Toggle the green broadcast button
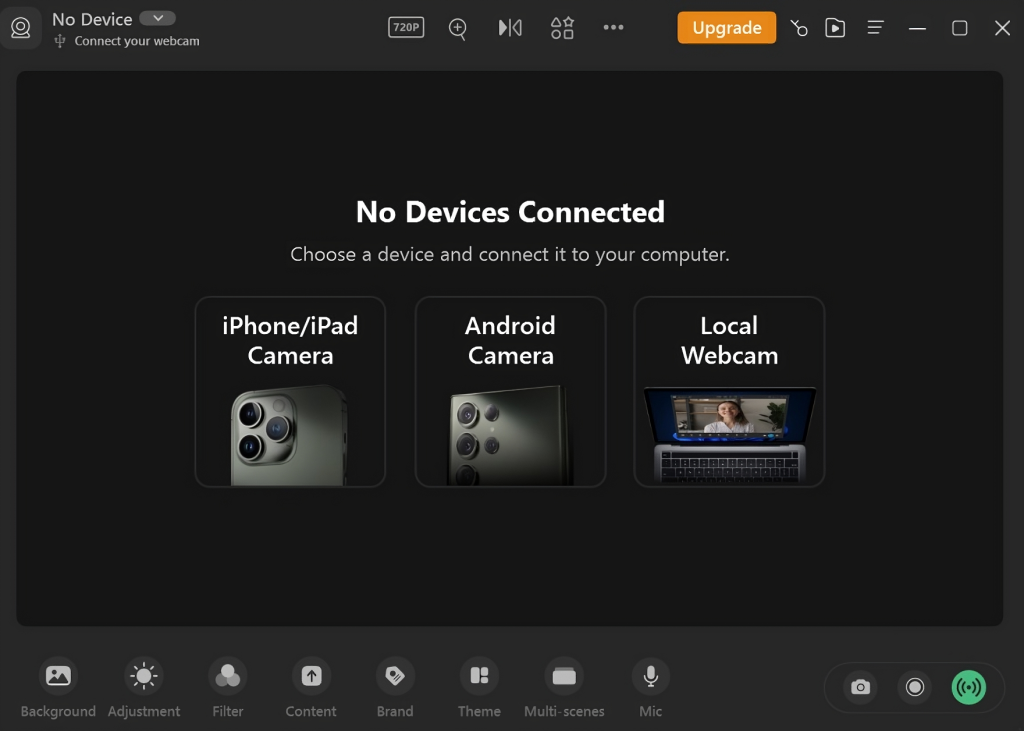Image resolution: width=1024 pixels, height=731 pixels. (968, 687)
